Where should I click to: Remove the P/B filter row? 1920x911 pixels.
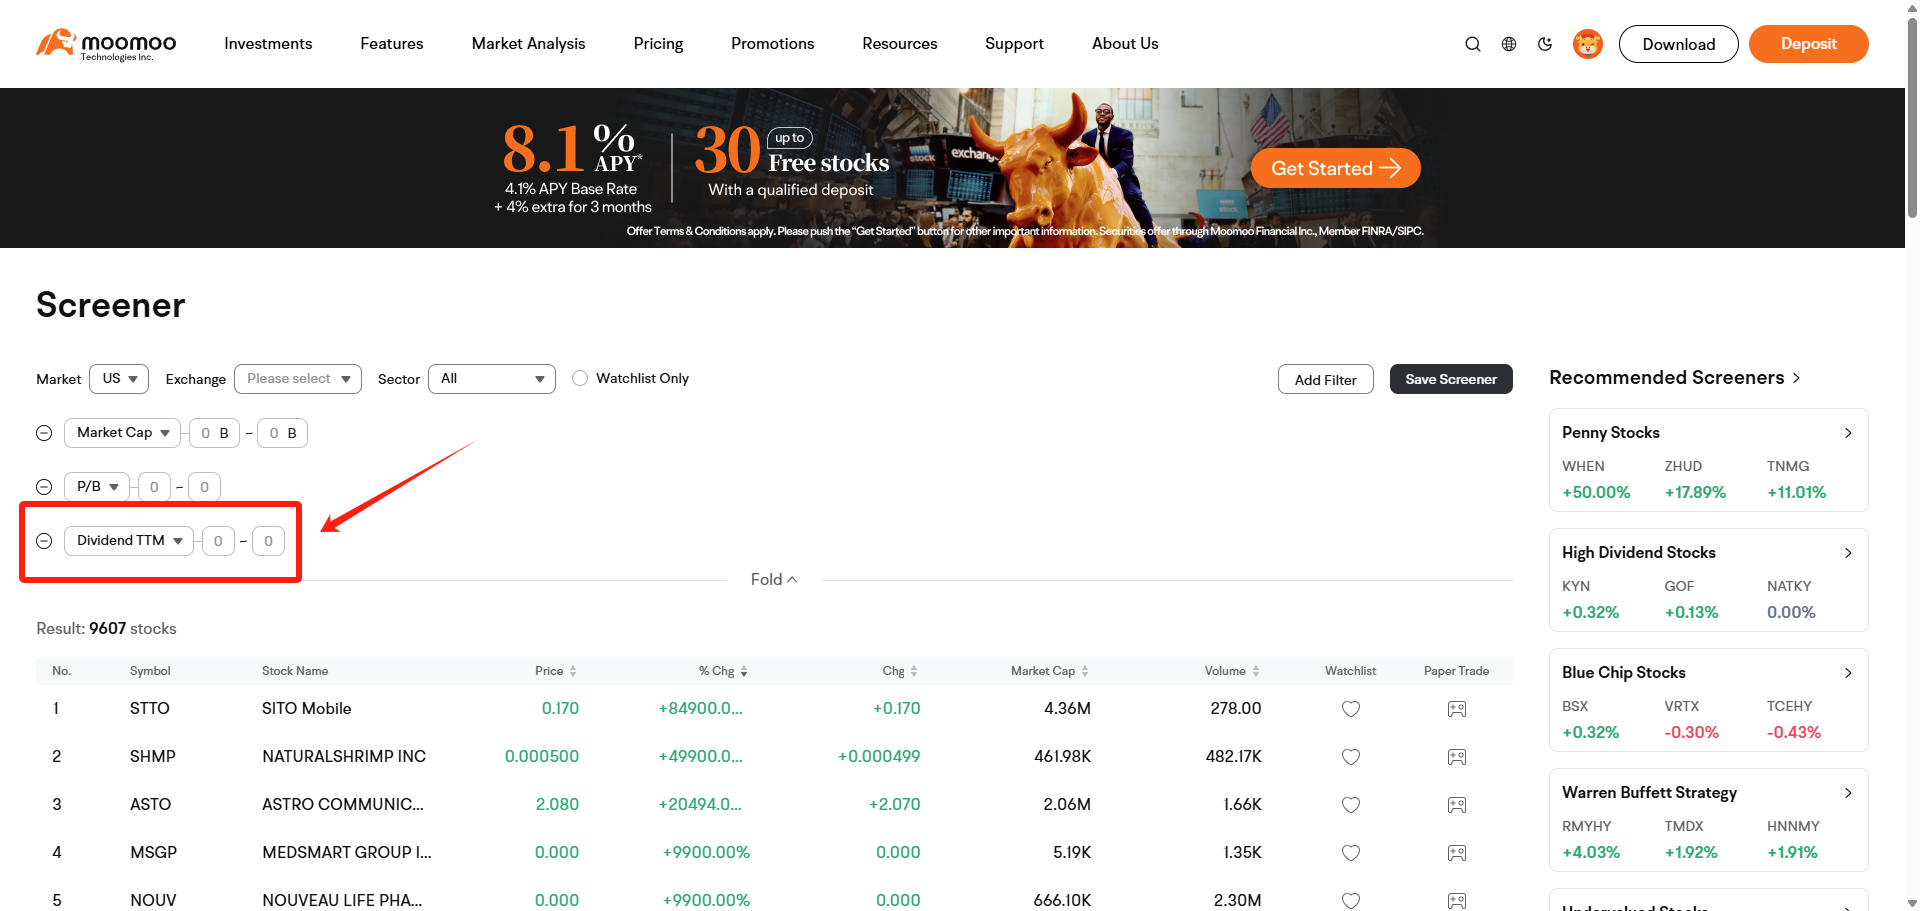coord(44,487)
